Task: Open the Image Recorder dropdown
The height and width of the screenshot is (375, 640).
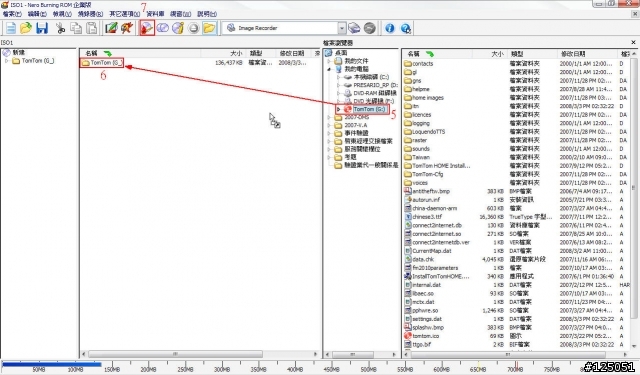Action: pyautogui.click(x=342, y=28)
